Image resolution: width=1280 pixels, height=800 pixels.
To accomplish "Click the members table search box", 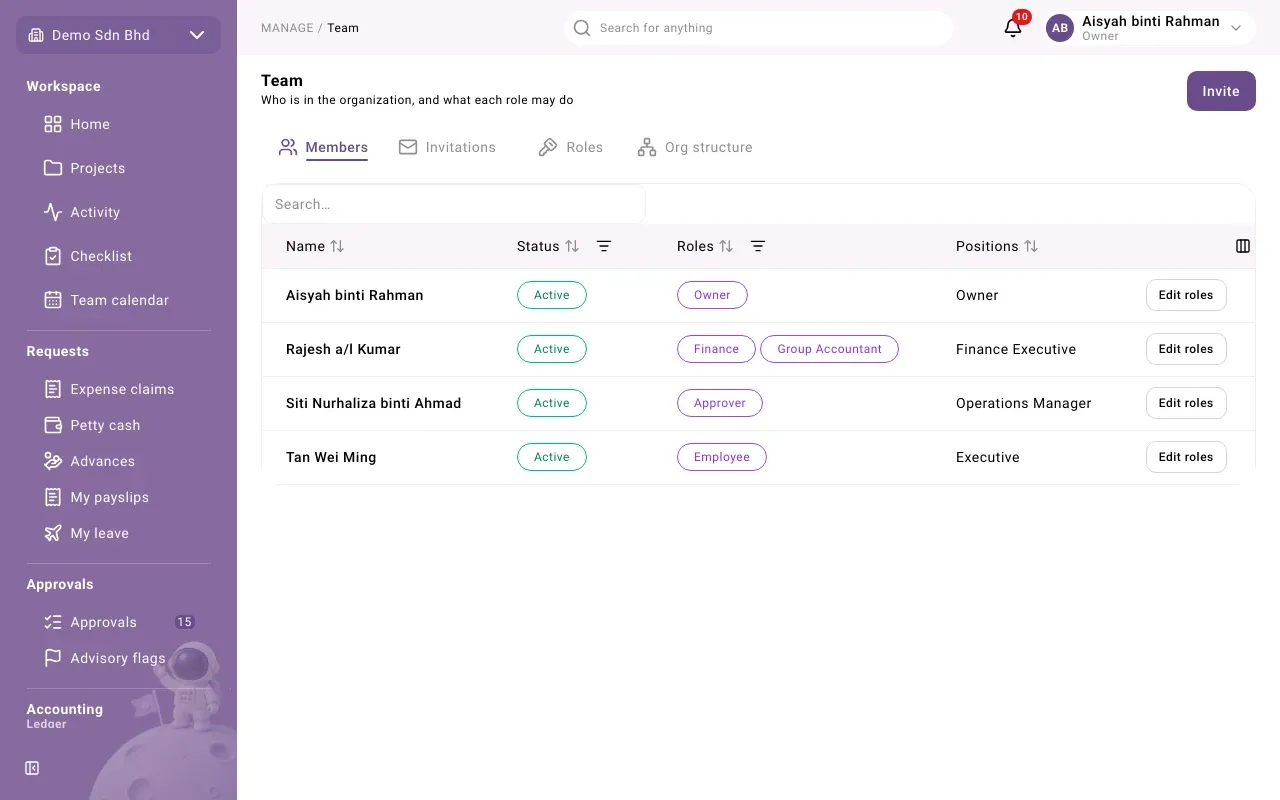I will (x=454, y=204).
